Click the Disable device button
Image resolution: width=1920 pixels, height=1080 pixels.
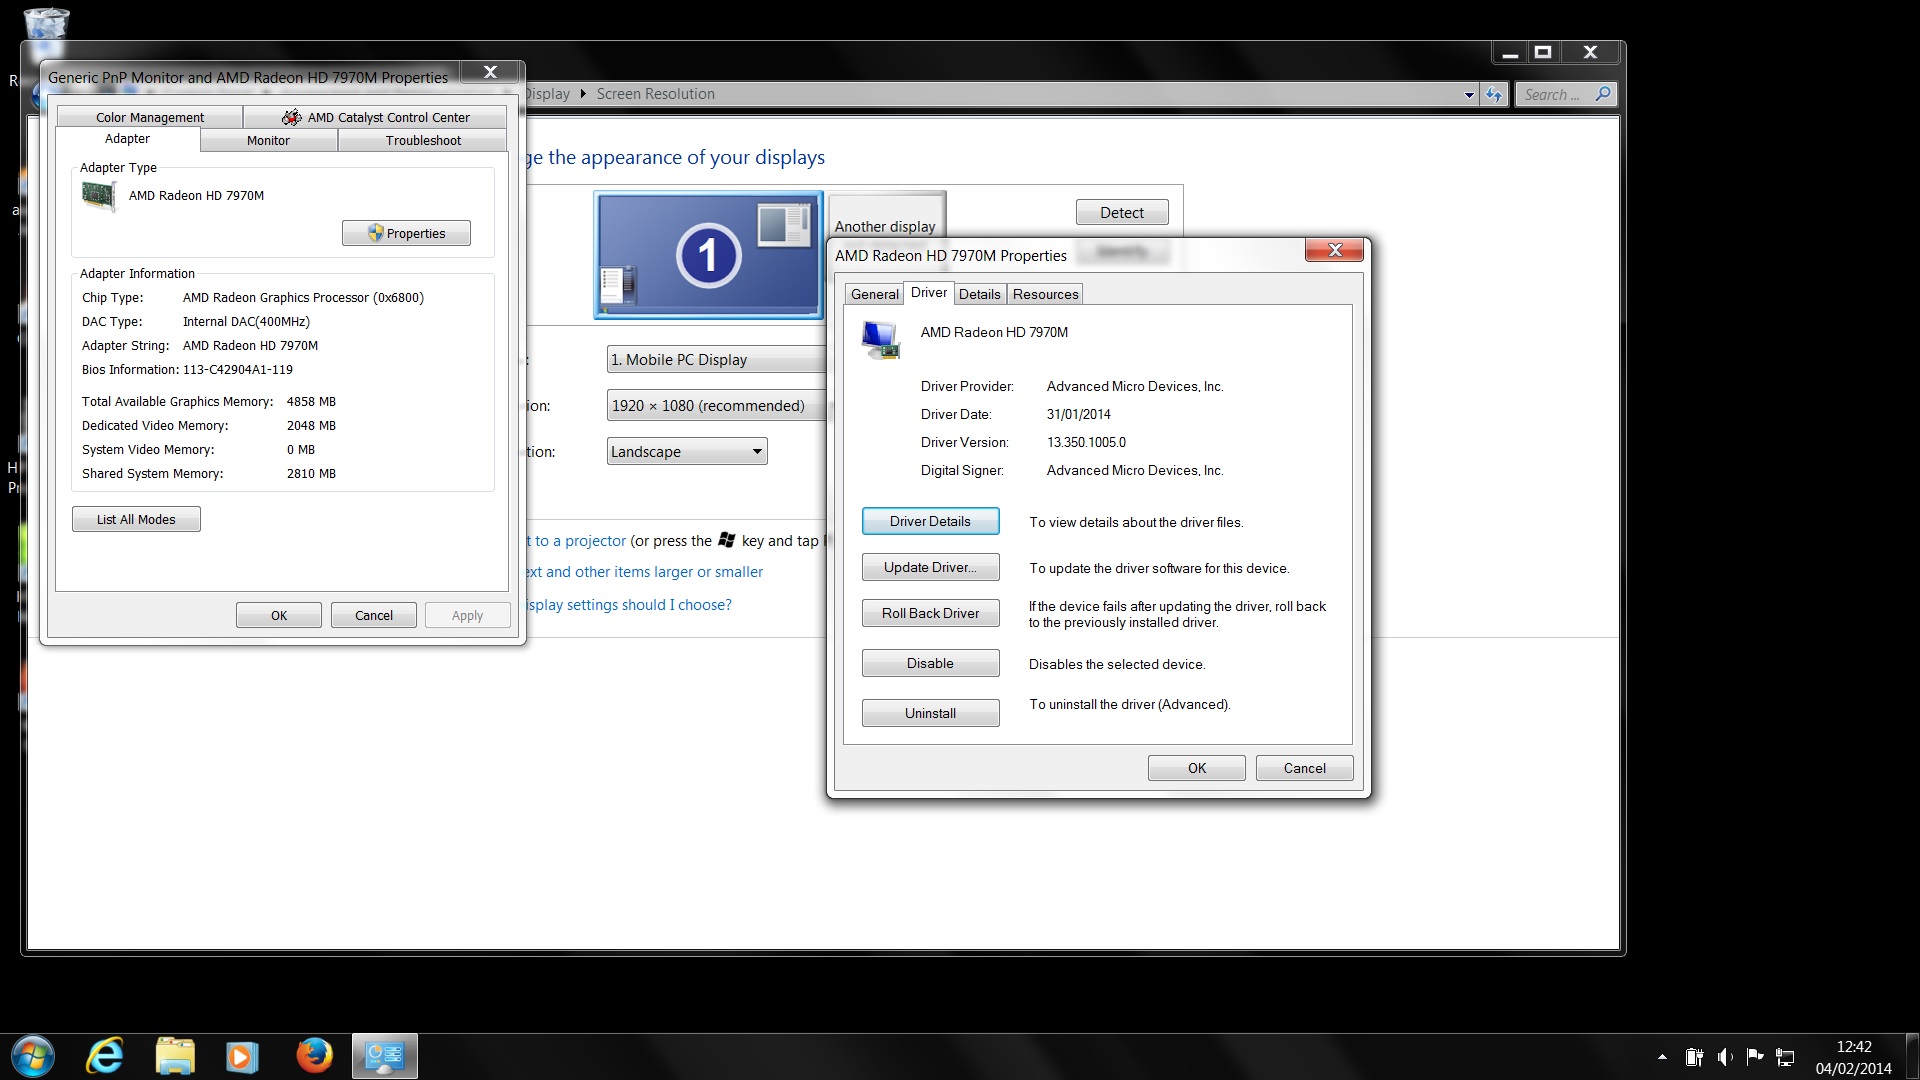[x=930, y=663]
